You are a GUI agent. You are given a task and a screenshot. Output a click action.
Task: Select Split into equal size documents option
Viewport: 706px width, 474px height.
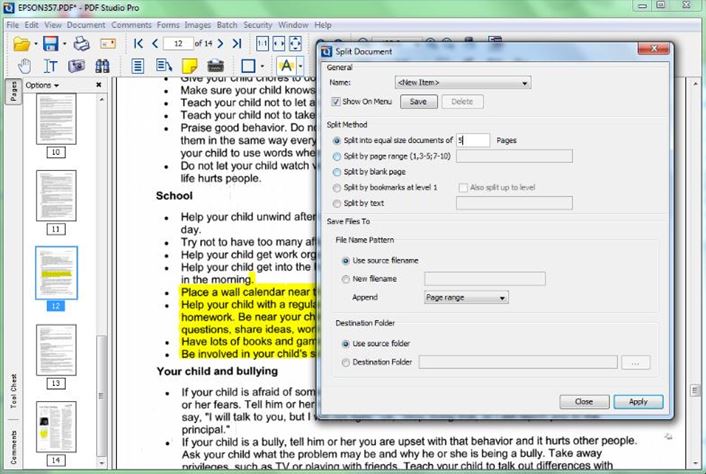336,140
